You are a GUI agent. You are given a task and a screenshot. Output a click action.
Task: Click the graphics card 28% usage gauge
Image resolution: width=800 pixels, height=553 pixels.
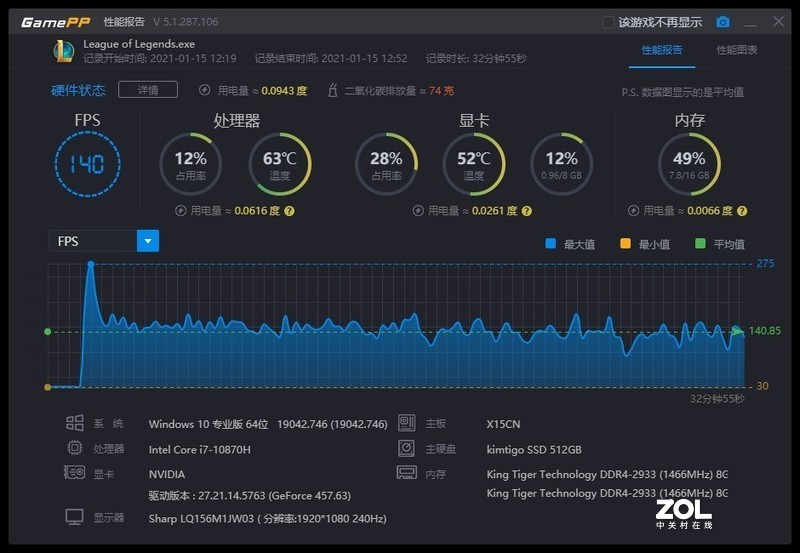click(x=386, y=164)
